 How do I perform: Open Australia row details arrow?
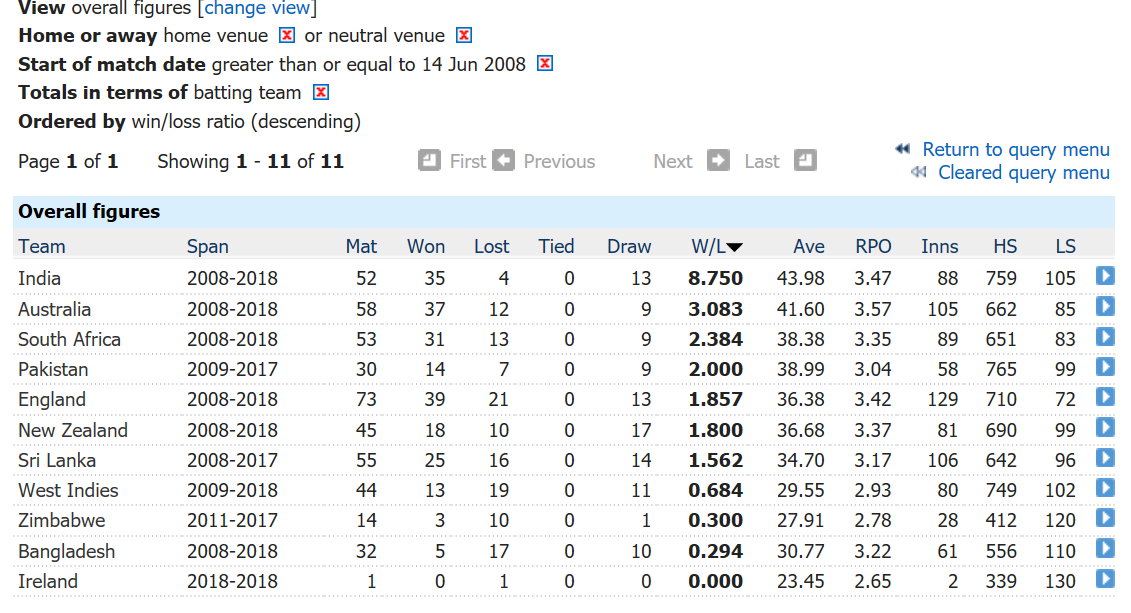(x=1105, y=307)
